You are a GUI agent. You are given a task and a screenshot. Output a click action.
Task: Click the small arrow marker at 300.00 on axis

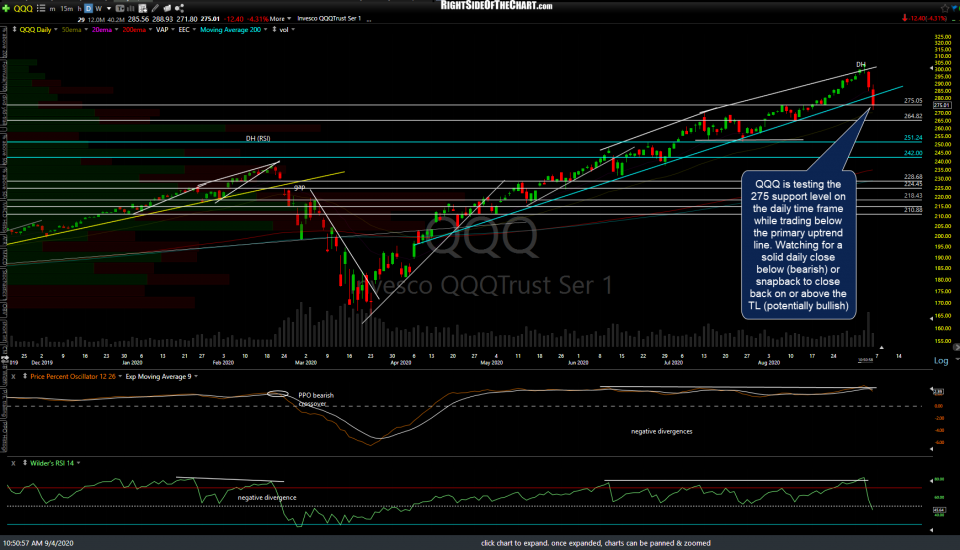931,69
